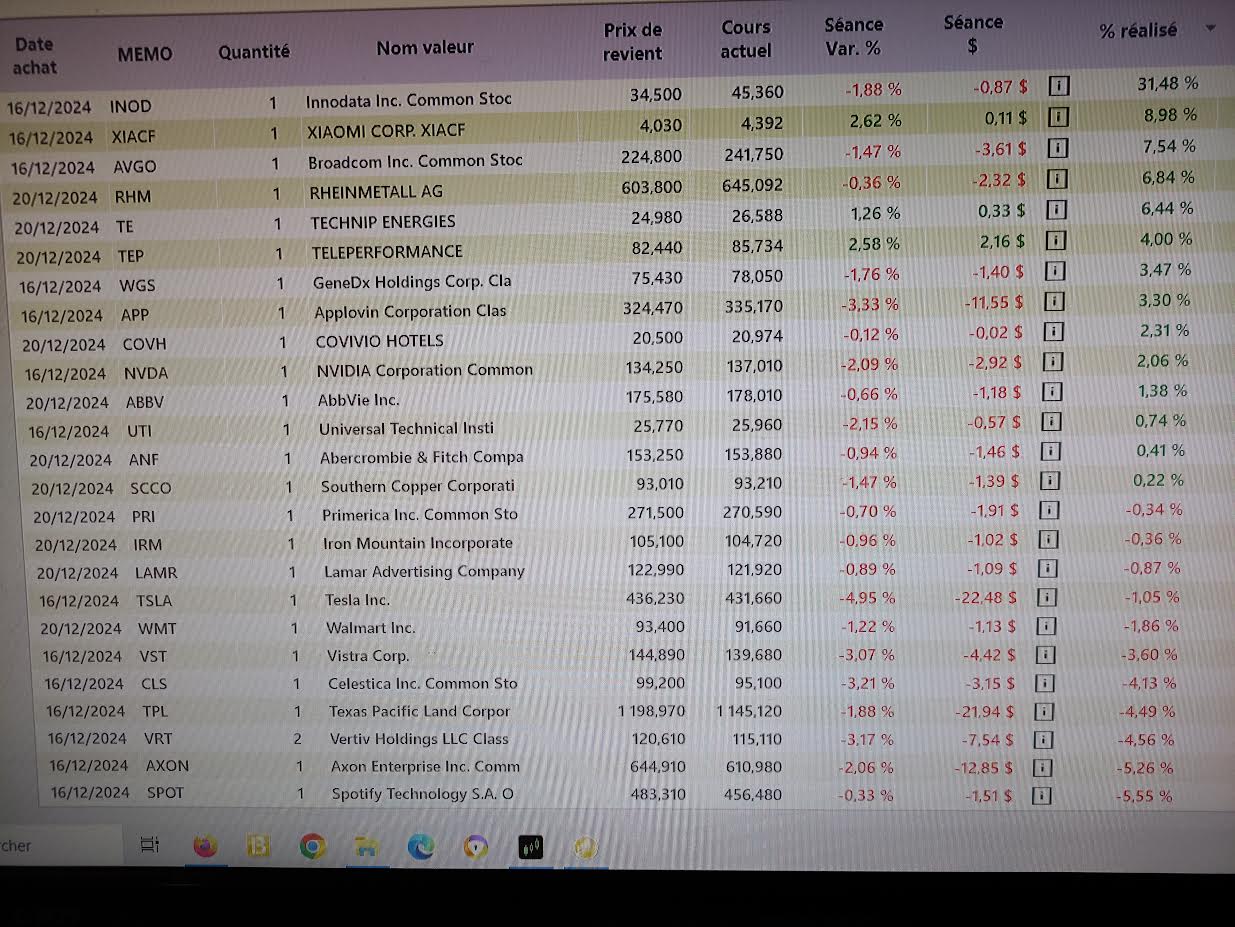The height and width of the screenshot is (927, 1235).
Task: Click the "645,092" current price cell
Action: [754, 185]
